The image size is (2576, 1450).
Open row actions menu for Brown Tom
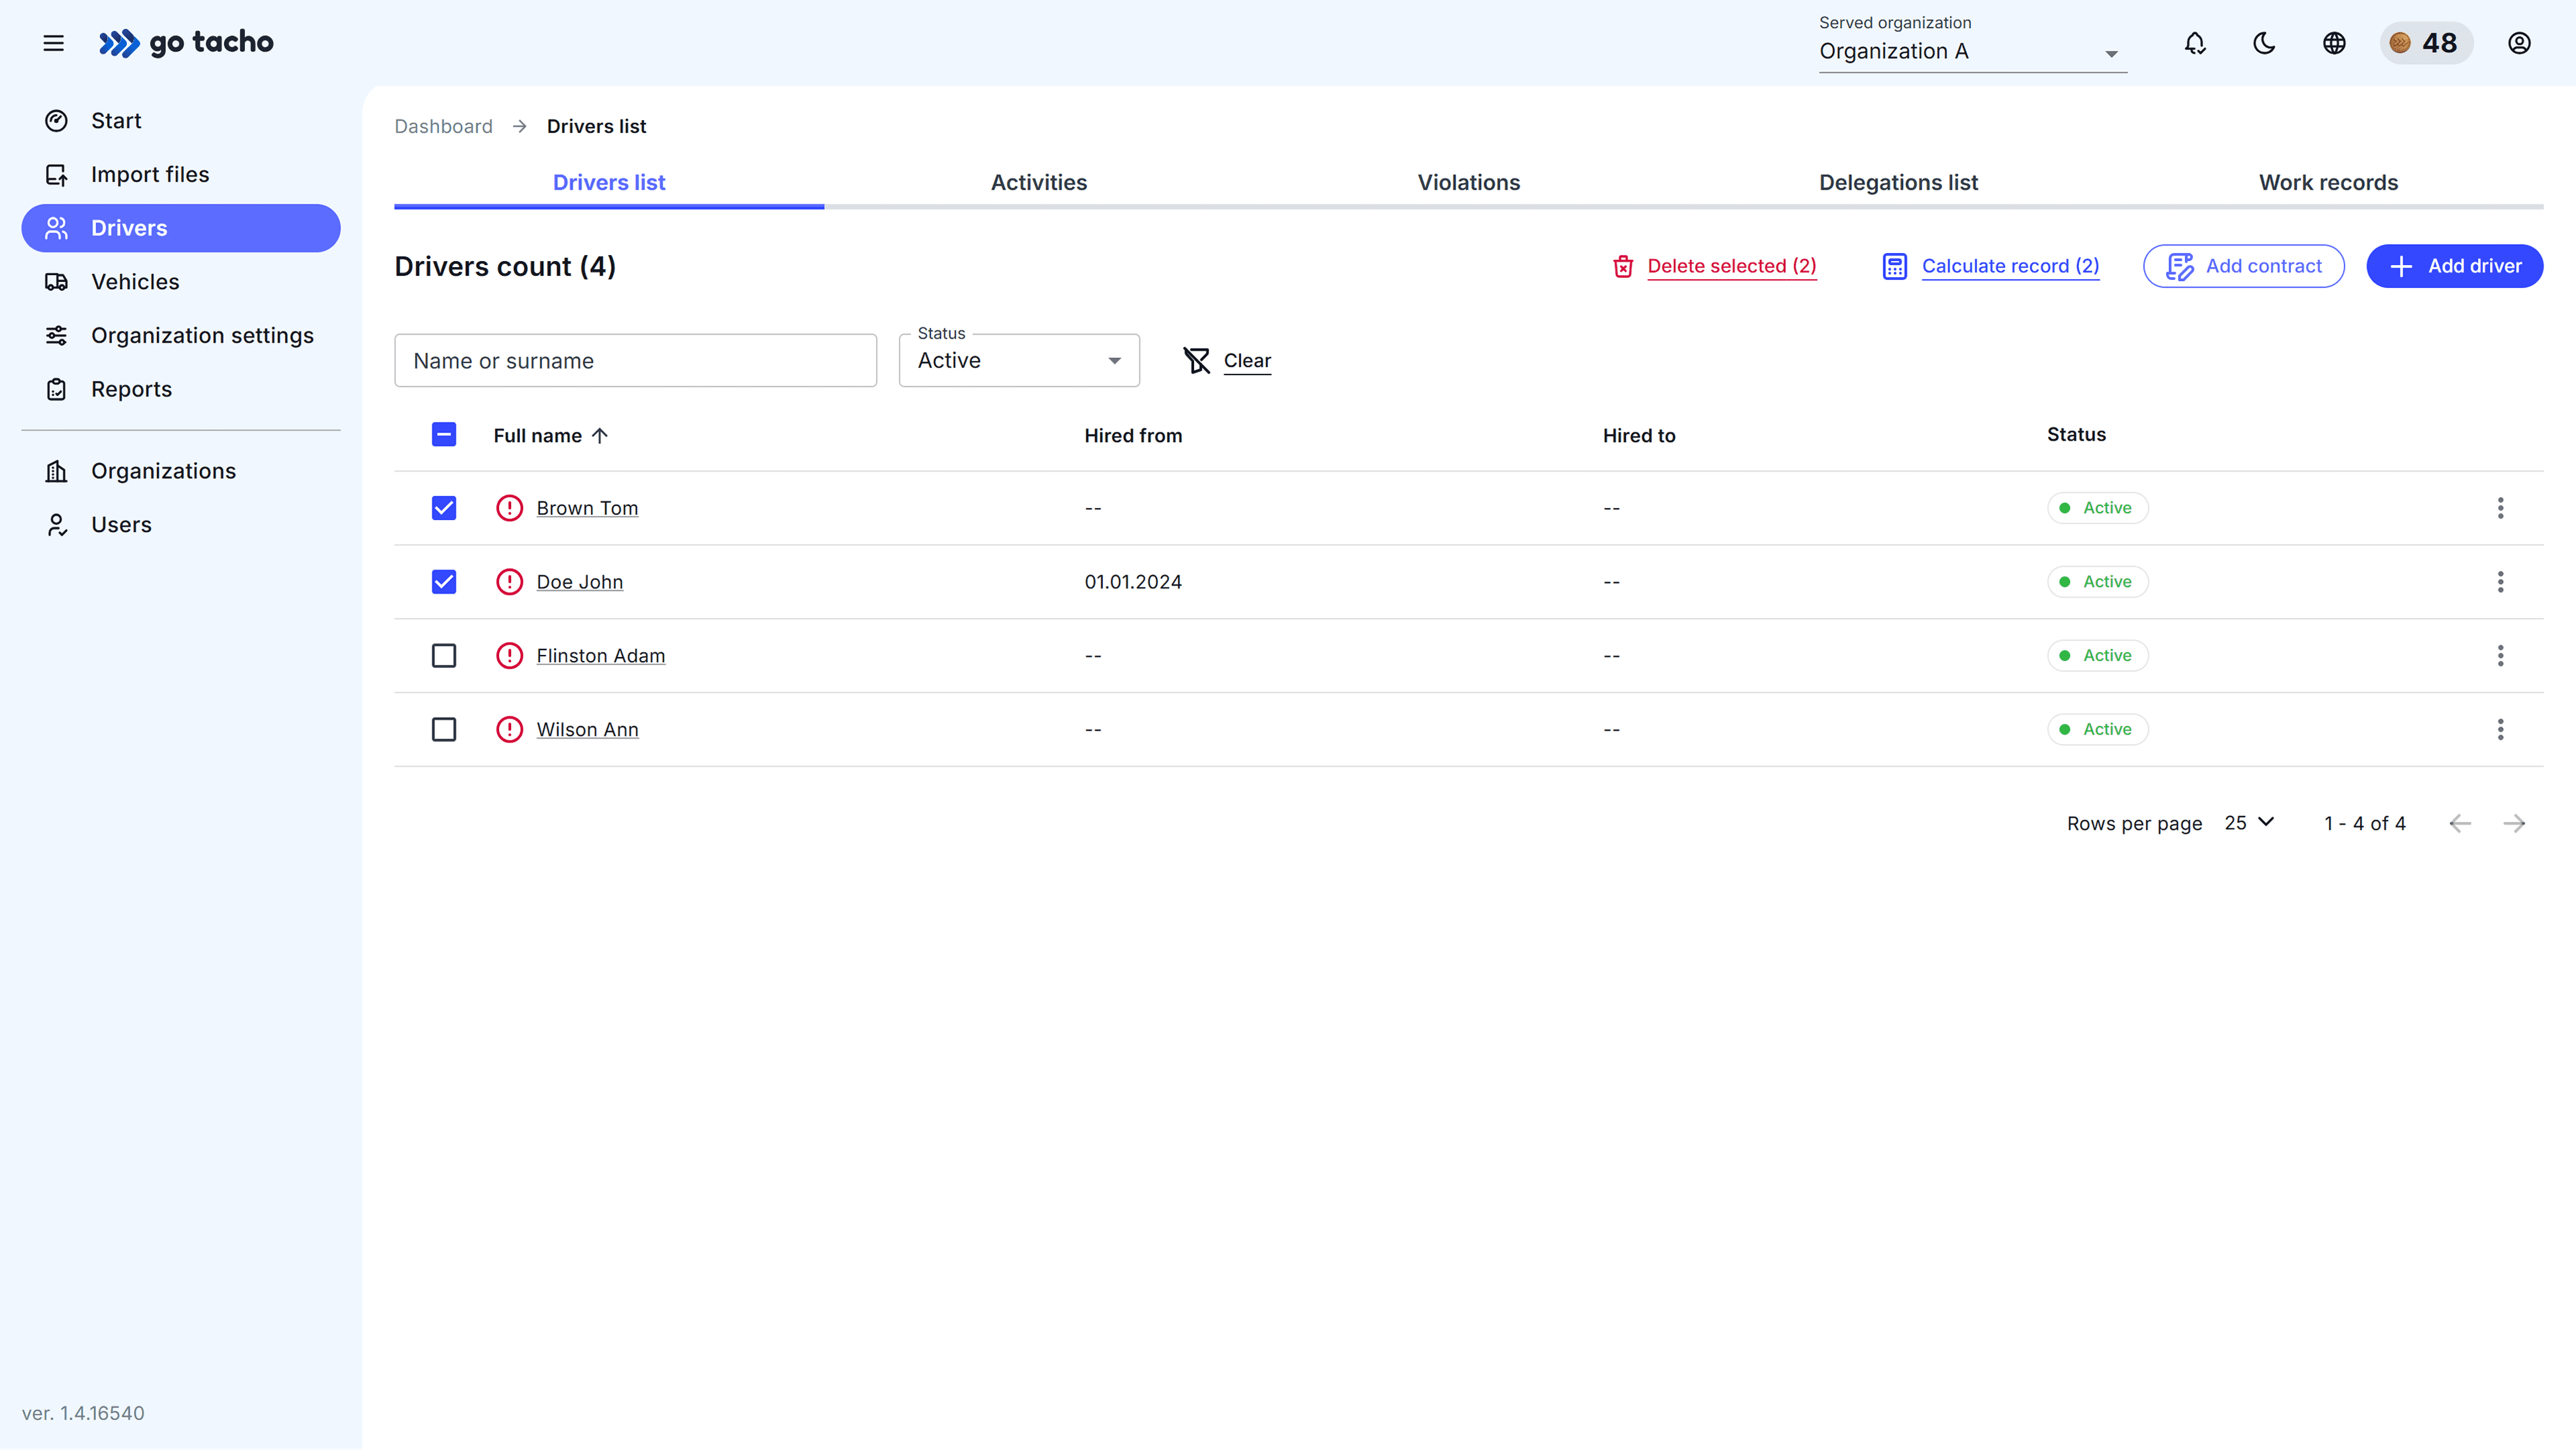(x=2500, y=508)
